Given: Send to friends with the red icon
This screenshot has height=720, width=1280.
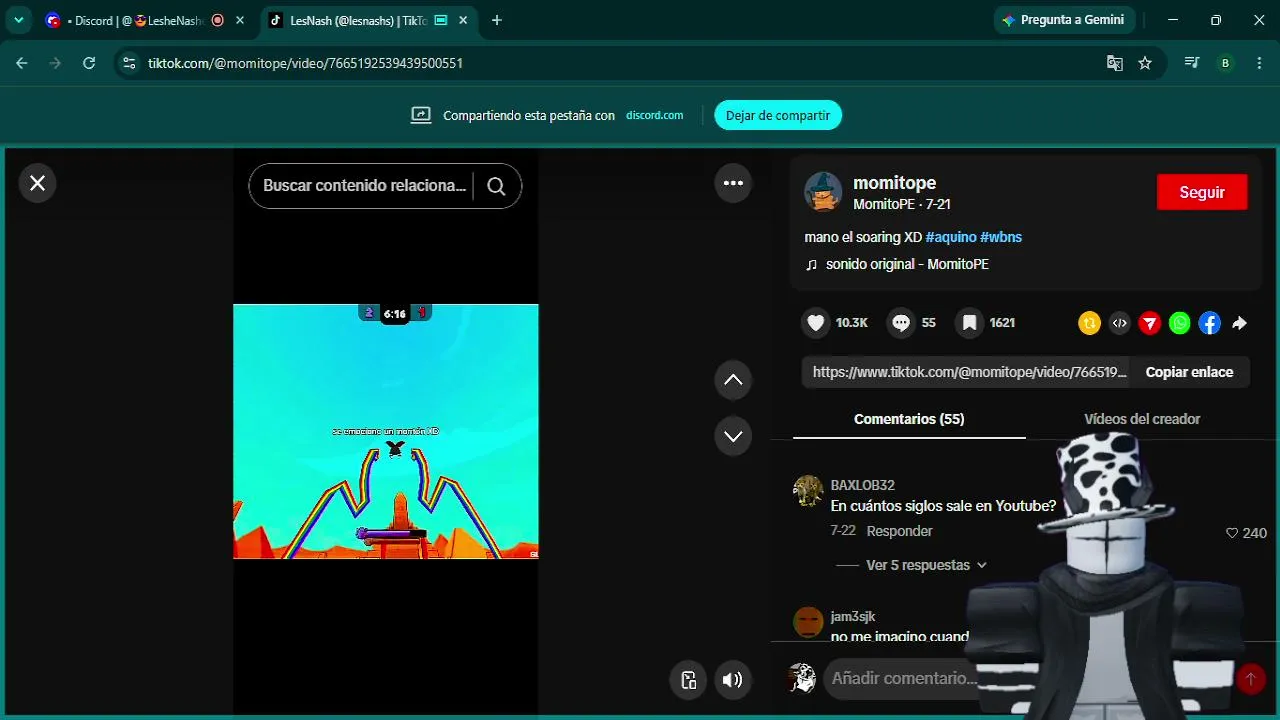Looking at the screenshot, I should pyautogui.click(x=1150, y=323).
